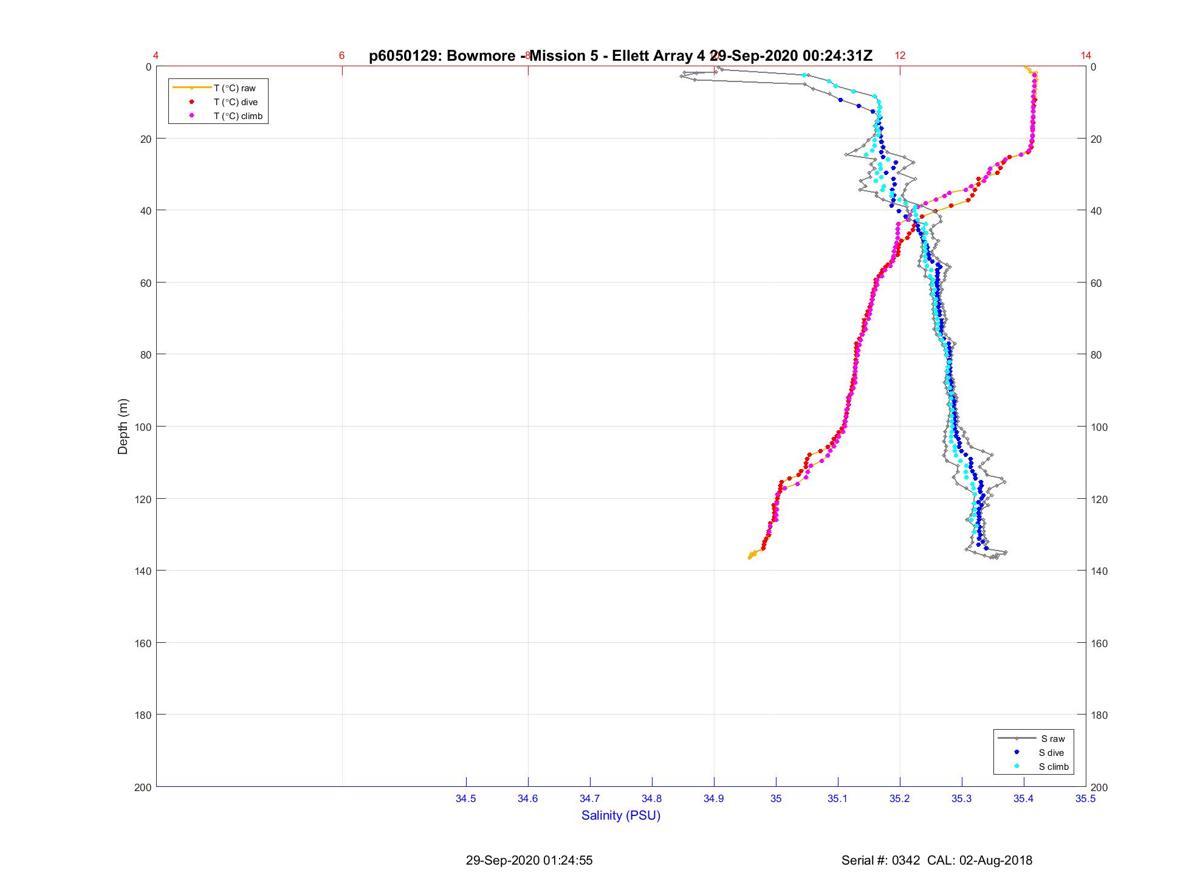
Task: Click red temperature tick label 6
Action: point(342,56)
